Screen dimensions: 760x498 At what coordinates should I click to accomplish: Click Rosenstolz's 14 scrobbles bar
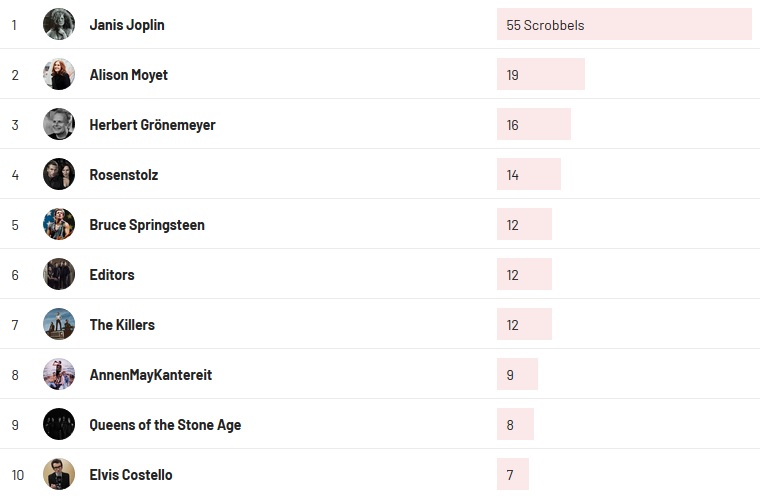point(528,175)
